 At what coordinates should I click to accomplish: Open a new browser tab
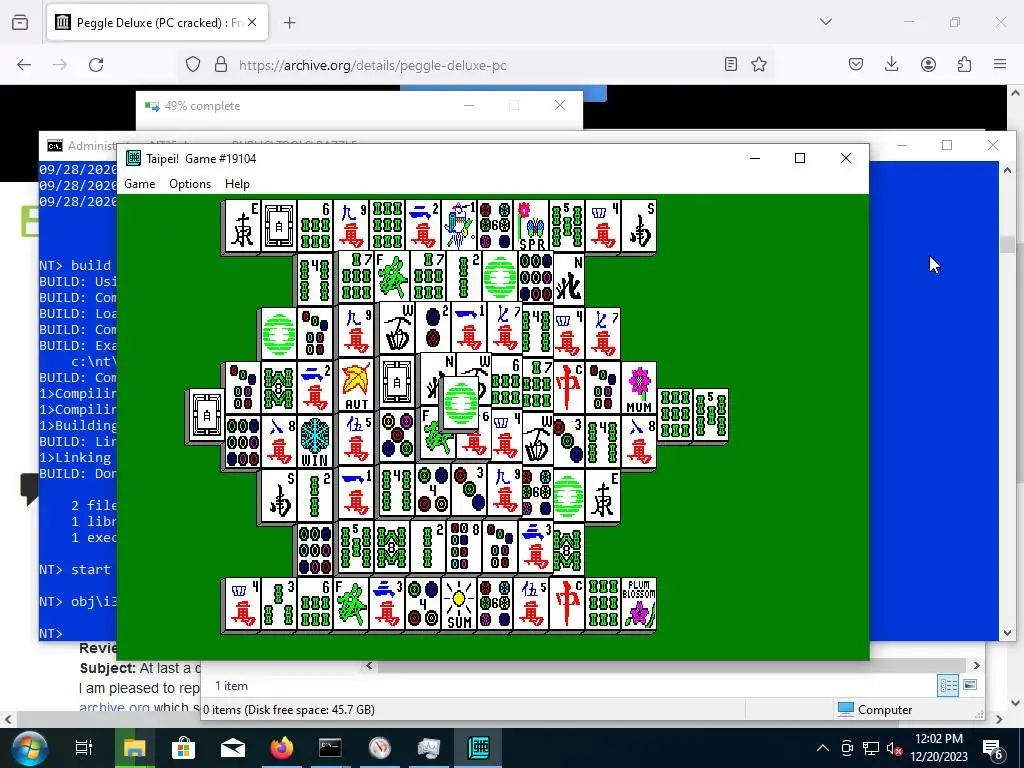290,23
